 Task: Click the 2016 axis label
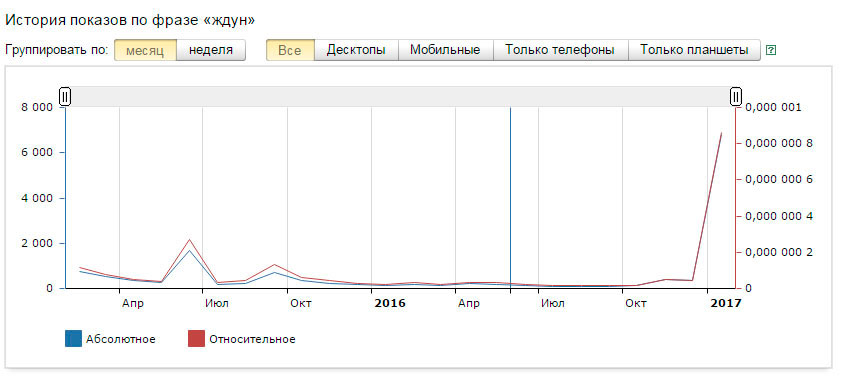coord(390,304)
